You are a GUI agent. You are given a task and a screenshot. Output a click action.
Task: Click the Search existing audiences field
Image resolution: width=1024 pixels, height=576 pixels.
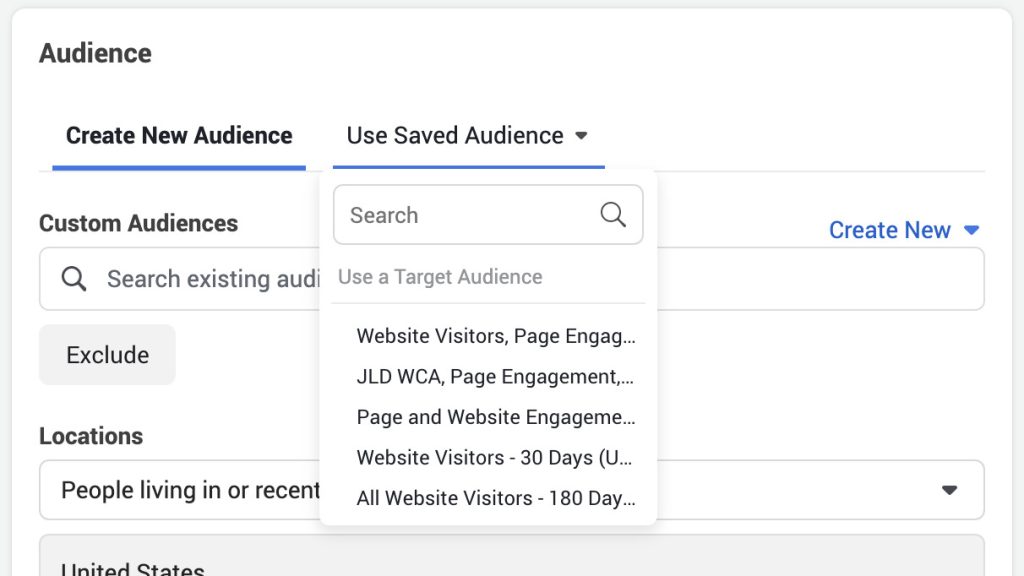pyautogui.click(x=511, y=279)
